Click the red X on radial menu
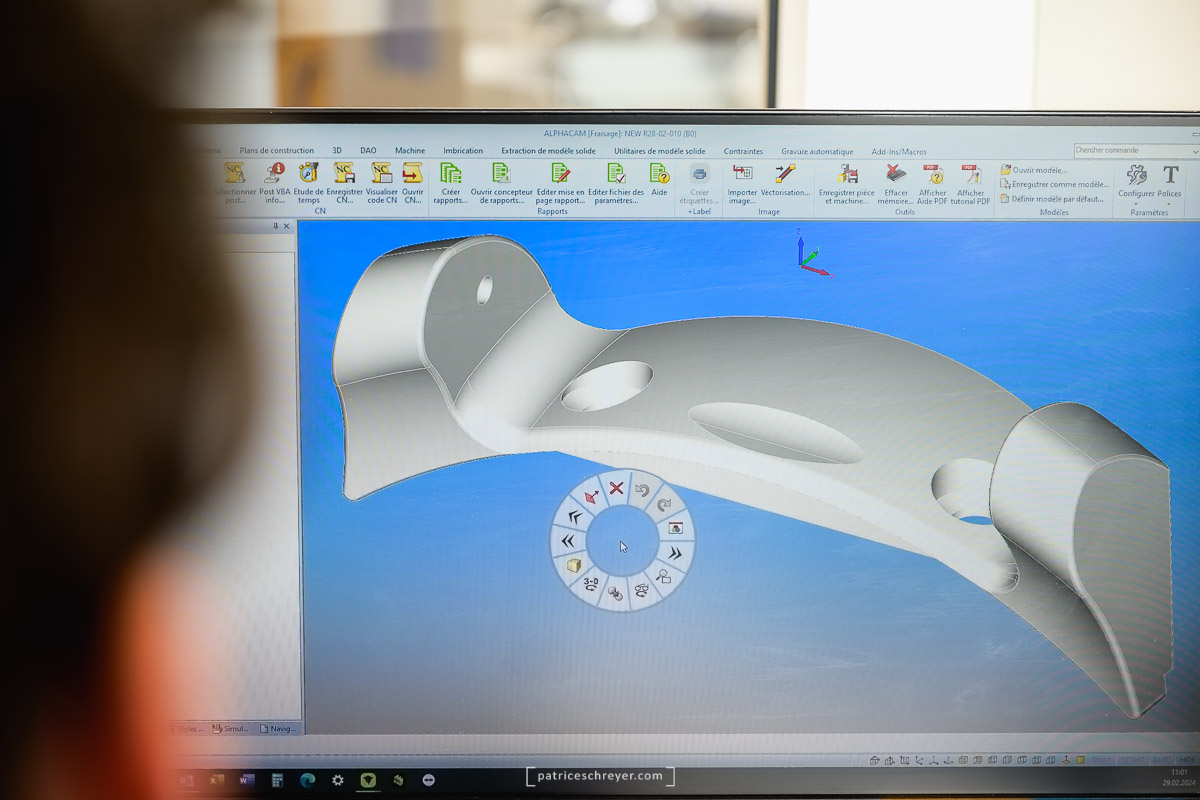The width and height of the screenshot is (1200, 800). (x=616, y=488)
